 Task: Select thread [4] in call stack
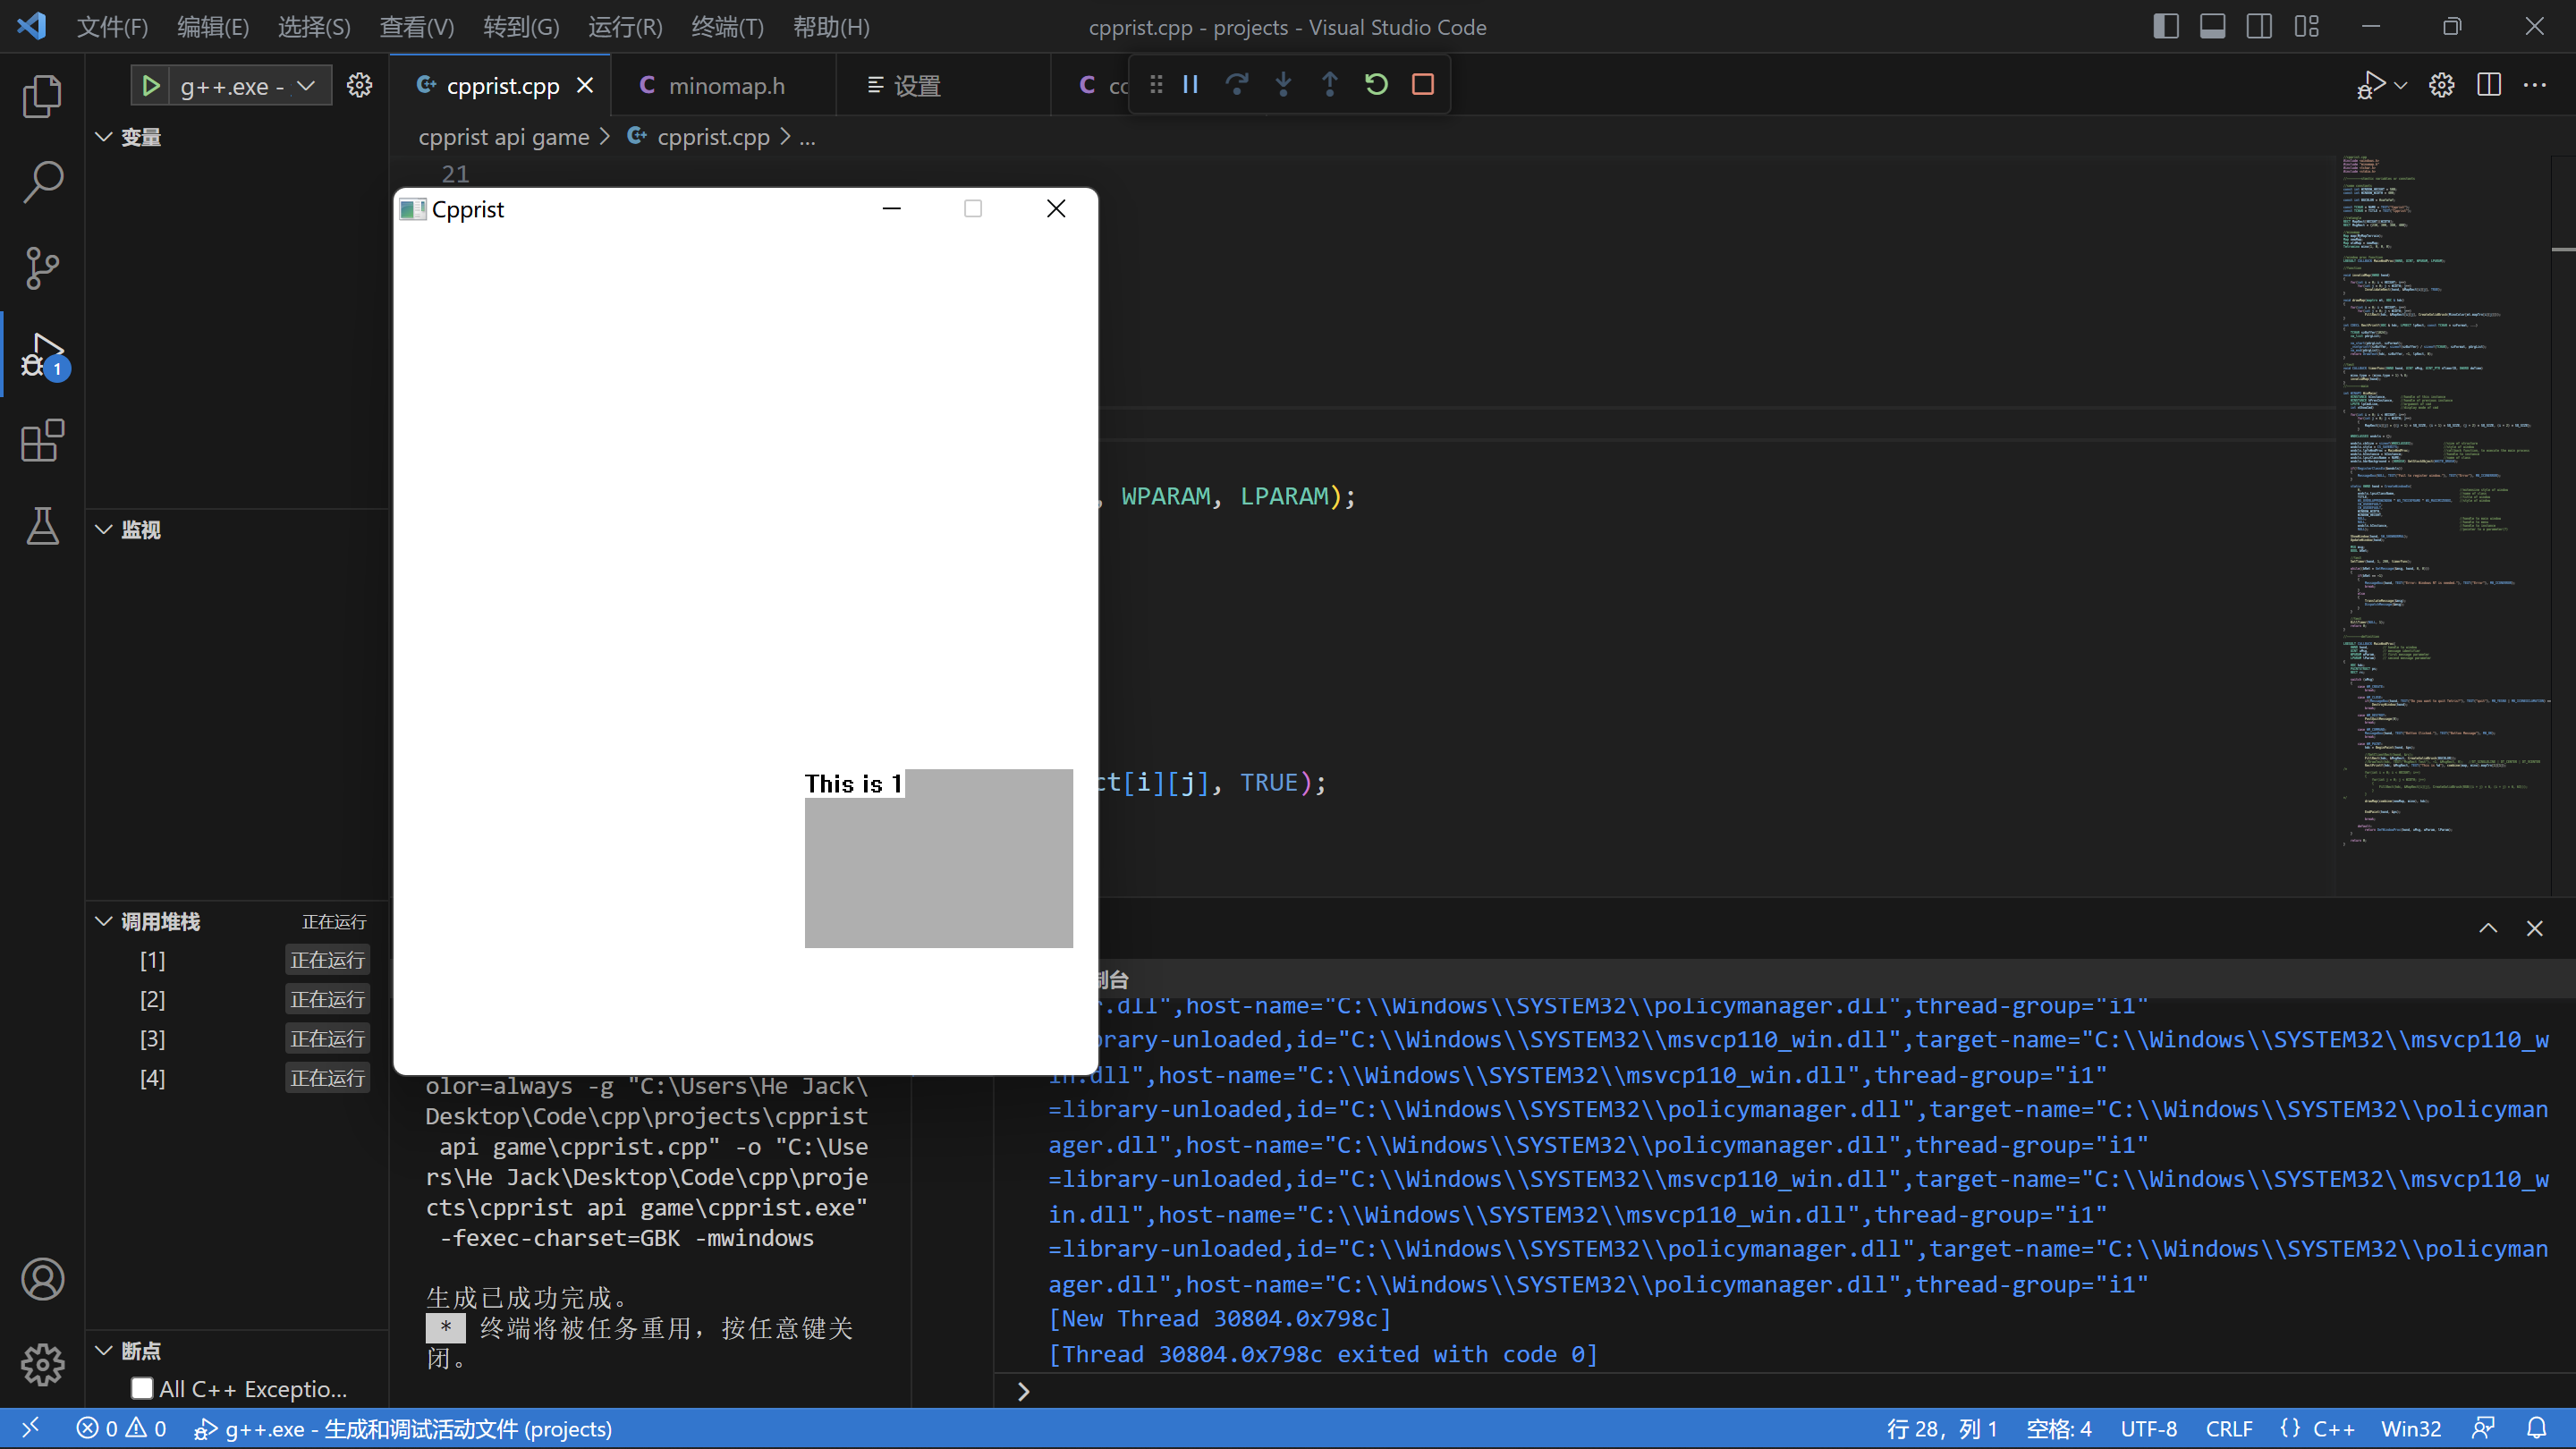point(238,1078)
